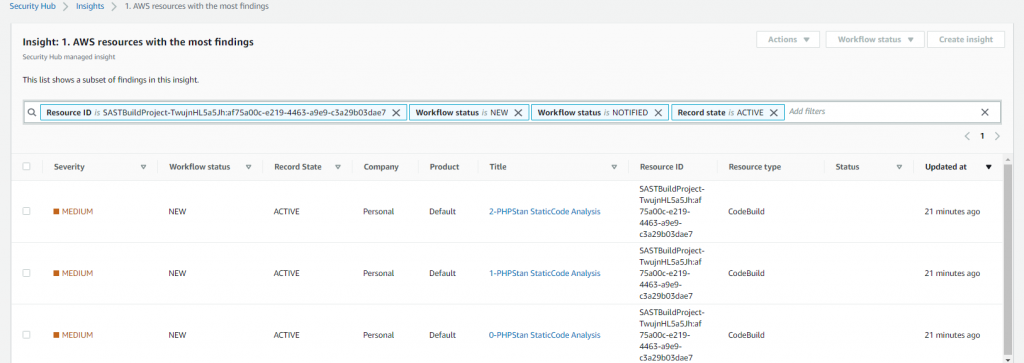Check the 0-PHPStan finding row checkbox
Viewport: 1024px width, 363px height.
[x=26, y=334]
